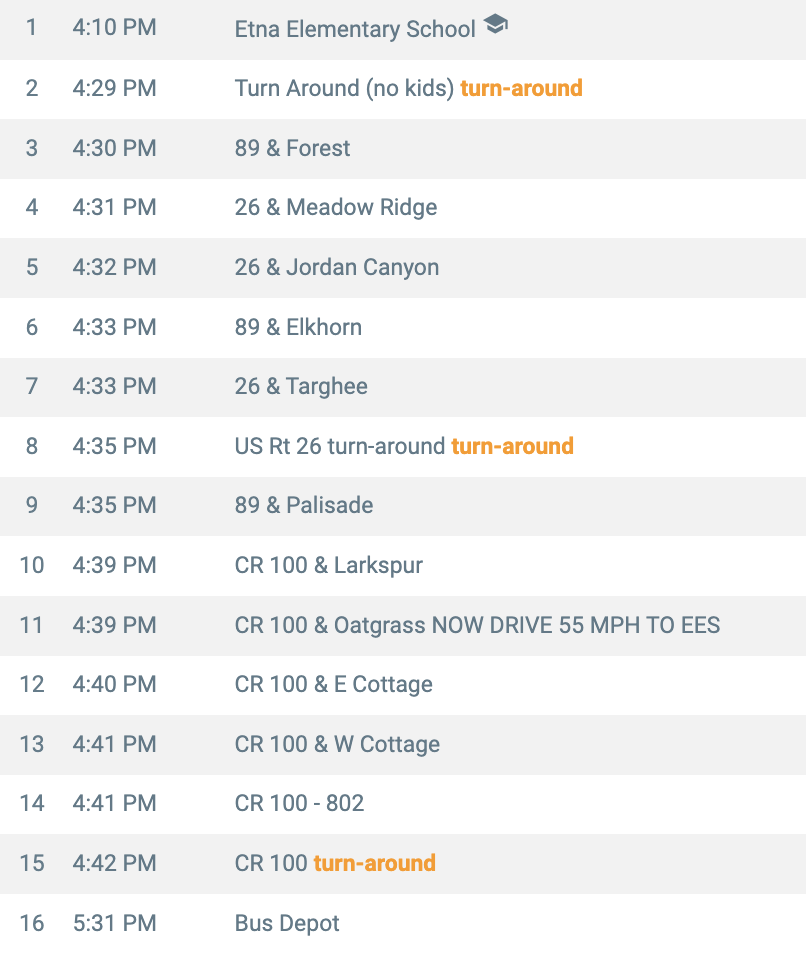Open the Bus Depot final stop
Screen dimensions: 806x956
[x=287, y=922]
